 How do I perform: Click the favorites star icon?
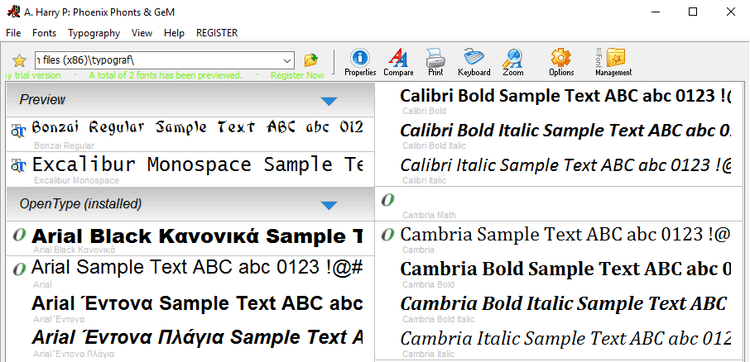click(19, 61)
